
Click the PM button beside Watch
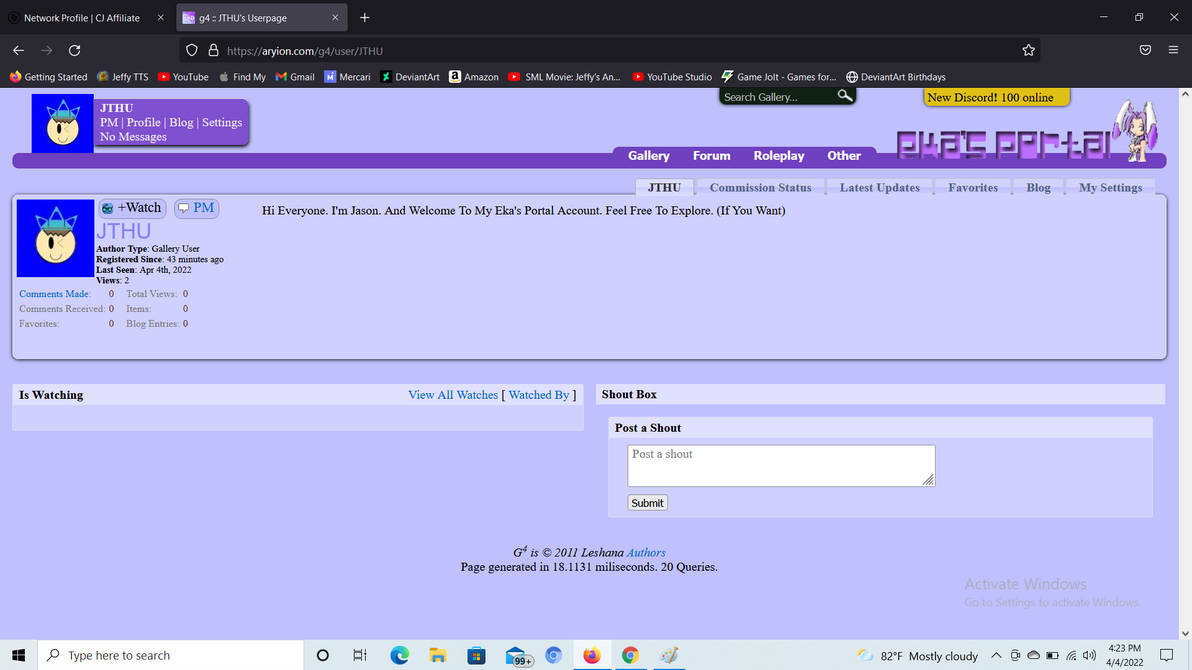(197, 208)
